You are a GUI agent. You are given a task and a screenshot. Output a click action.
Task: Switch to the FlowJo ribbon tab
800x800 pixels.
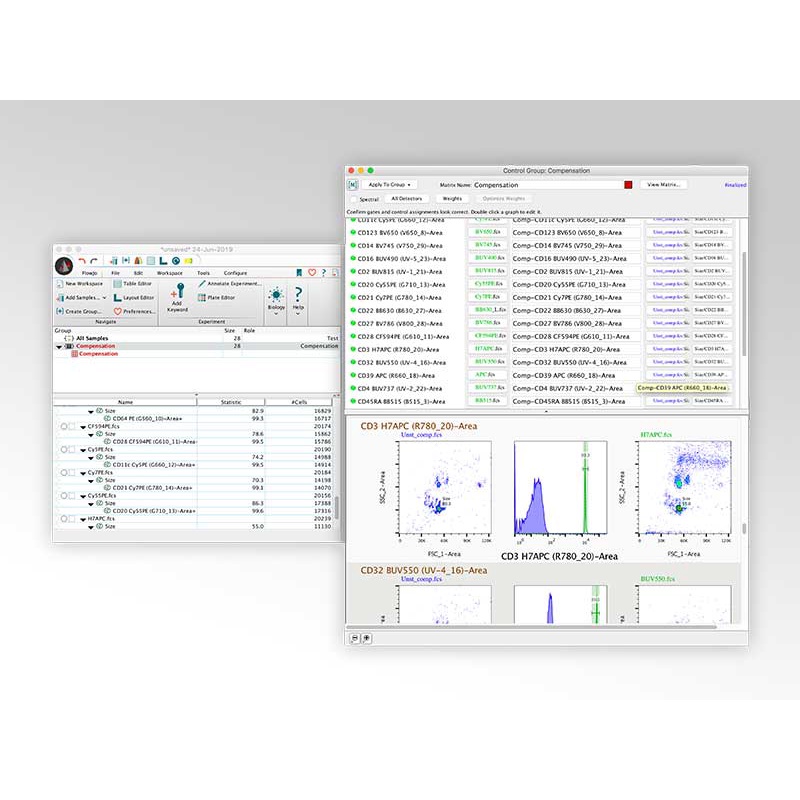(x=89, y=273)
